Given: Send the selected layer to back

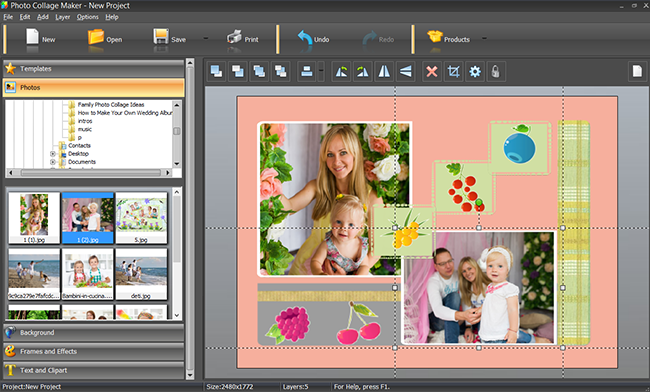Looking at the screenshot, I should [238, 72].
